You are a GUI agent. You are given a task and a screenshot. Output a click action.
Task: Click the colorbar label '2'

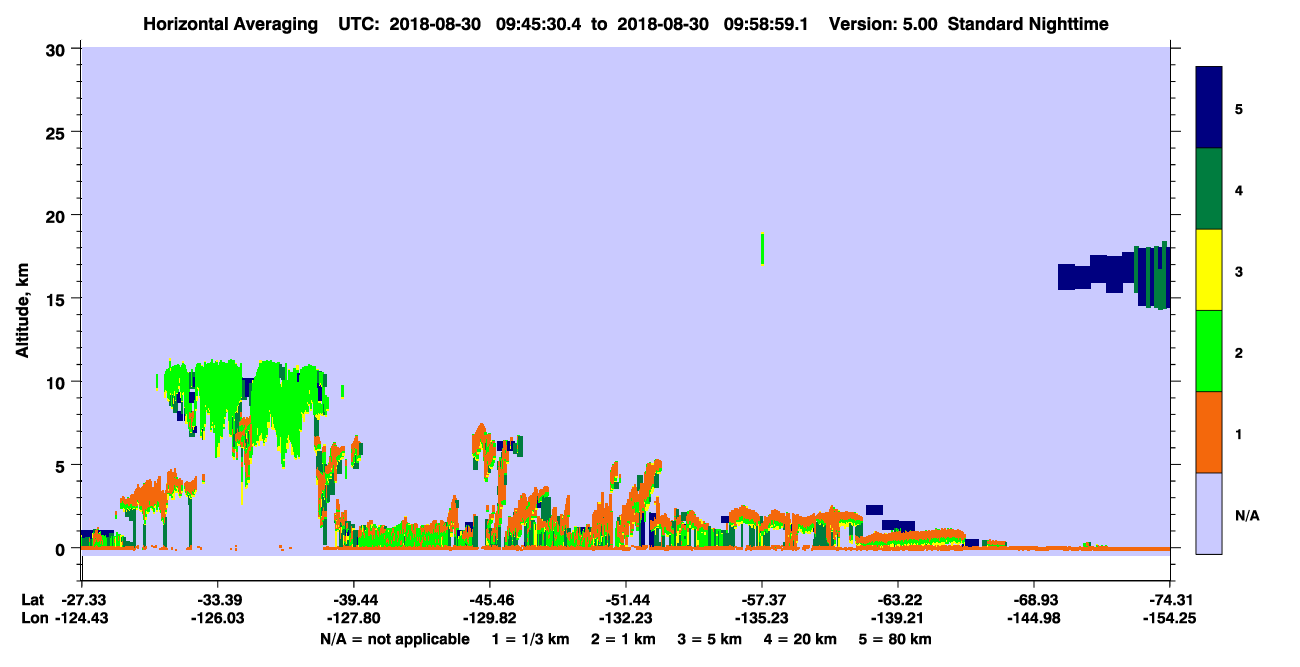(x=1239, y=352)
